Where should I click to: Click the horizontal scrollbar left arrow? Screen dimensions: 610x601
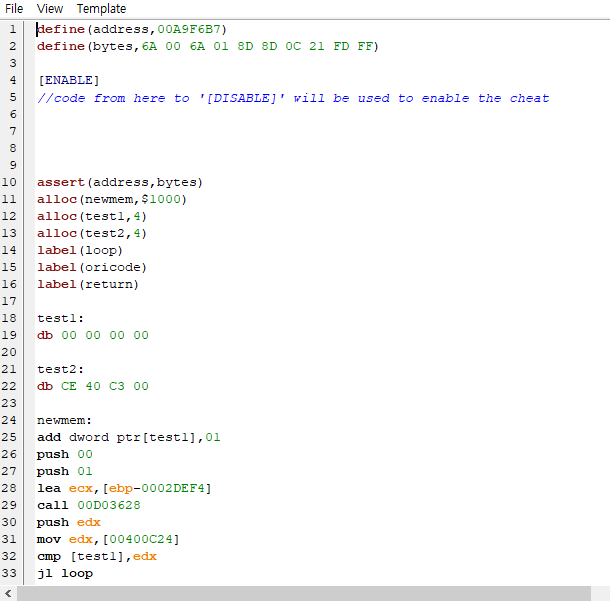(x=8, y=593)
